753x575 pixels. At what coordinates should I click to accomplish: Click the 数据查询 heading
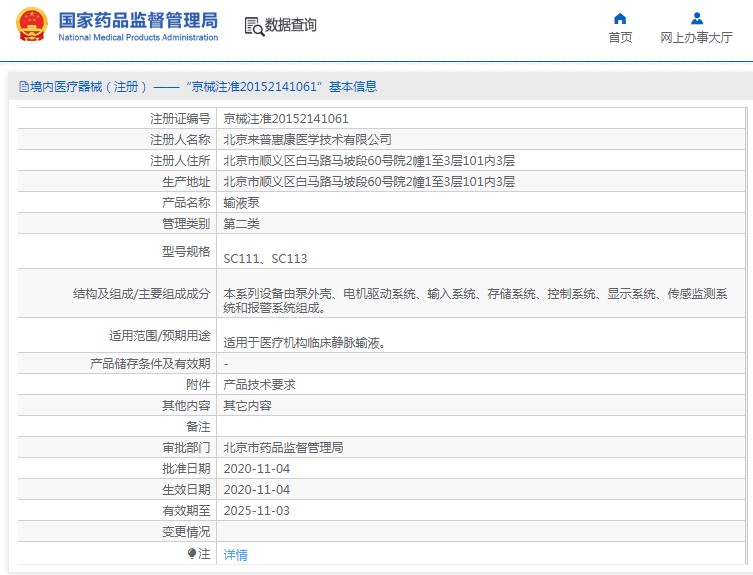point(291,25)
